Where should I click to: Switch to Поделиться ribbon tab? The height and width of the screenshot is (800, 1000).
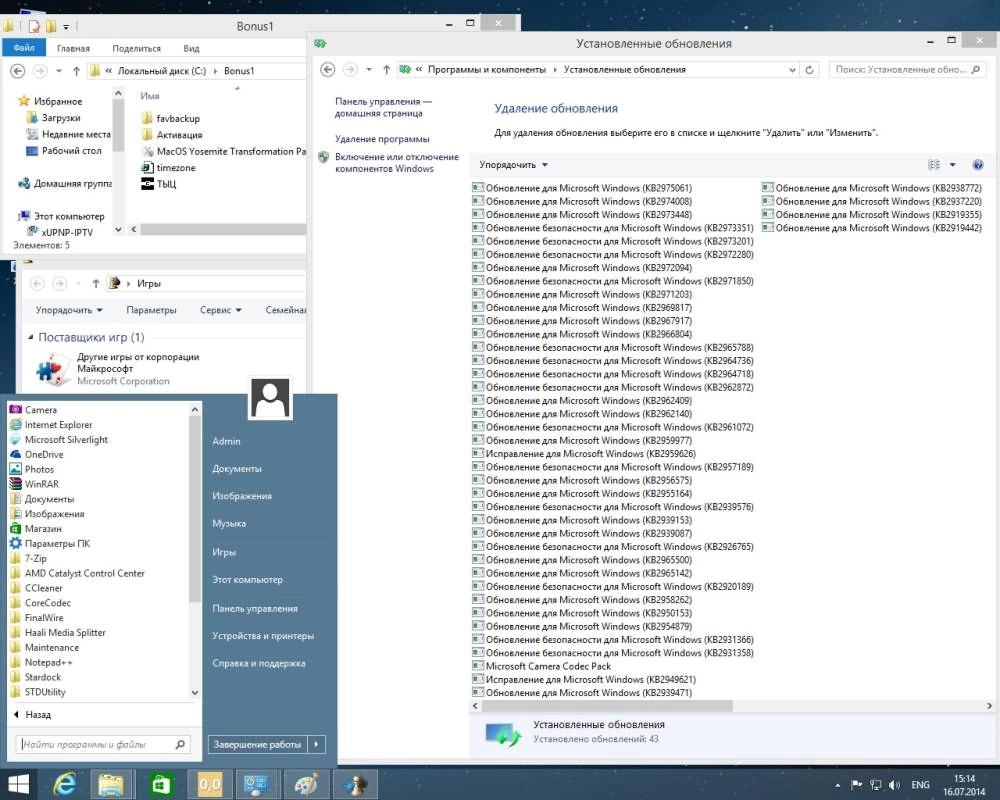(x=136, y=48)
